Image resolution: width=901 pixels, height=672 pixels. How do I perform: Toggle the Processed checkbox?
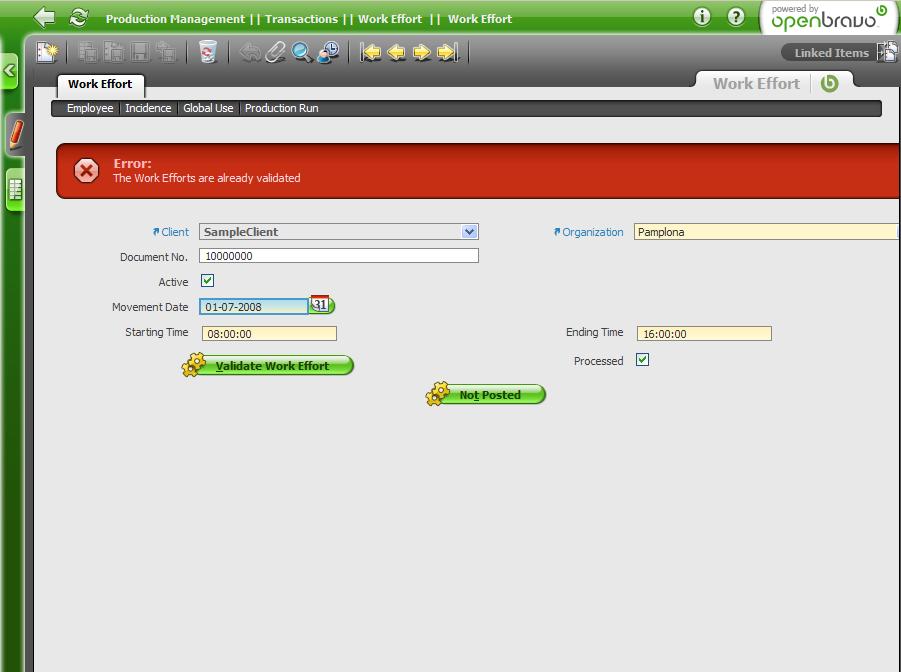pyautogui.click(x=642, y=360)
